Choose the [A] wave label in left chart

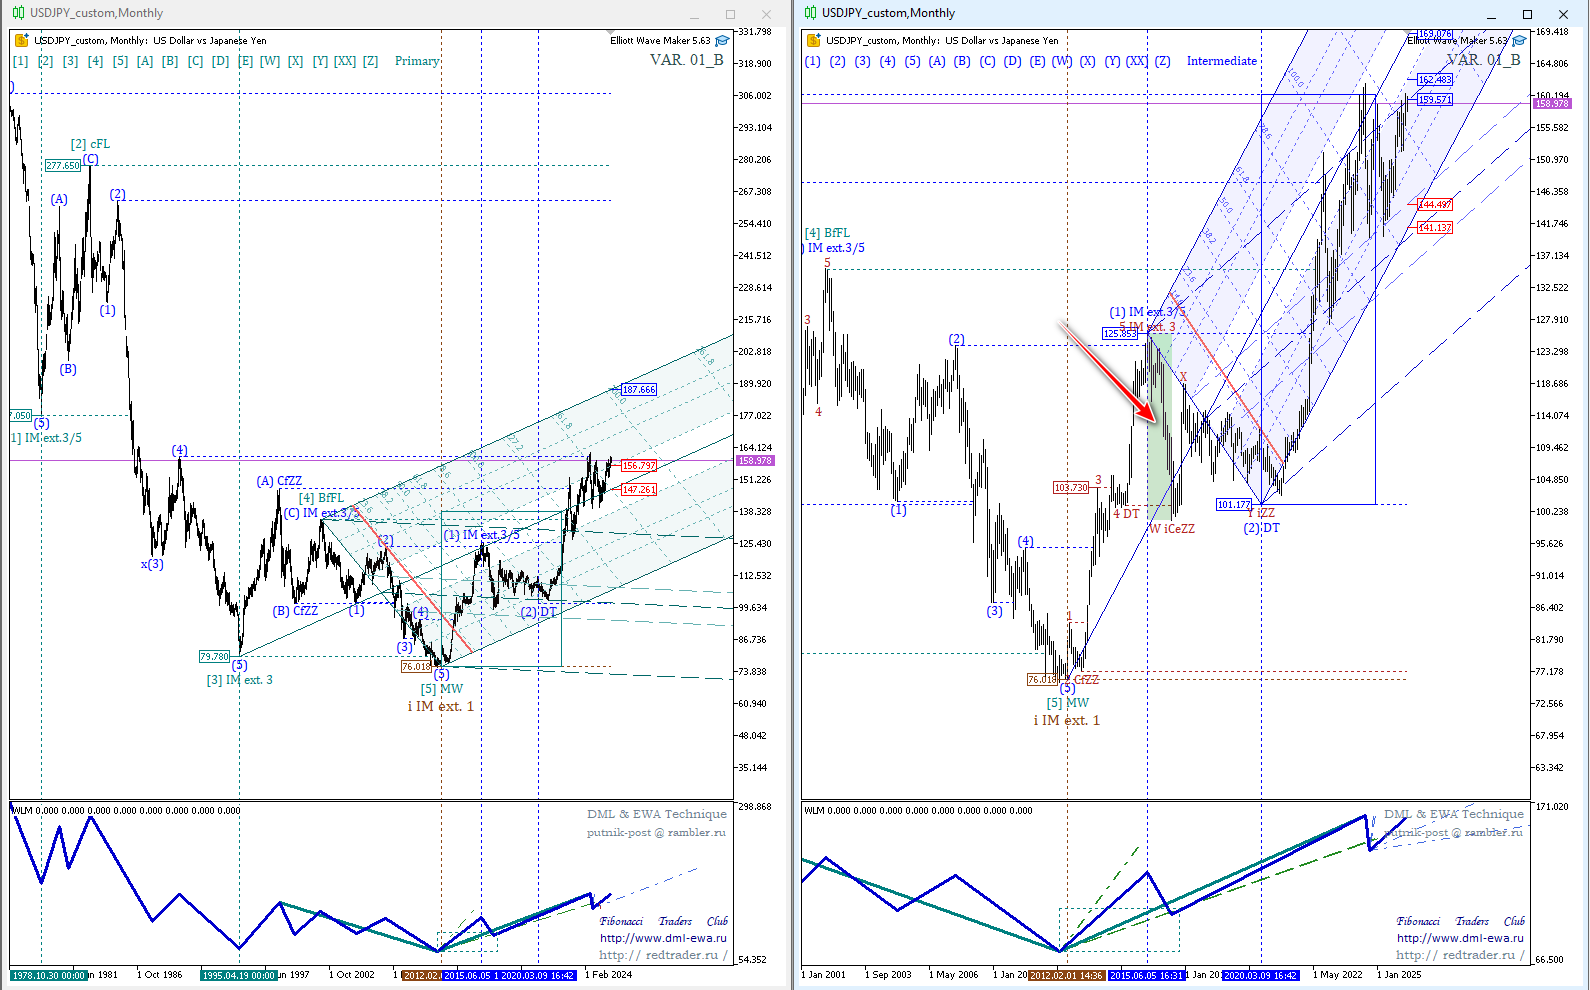coord(145,61)
